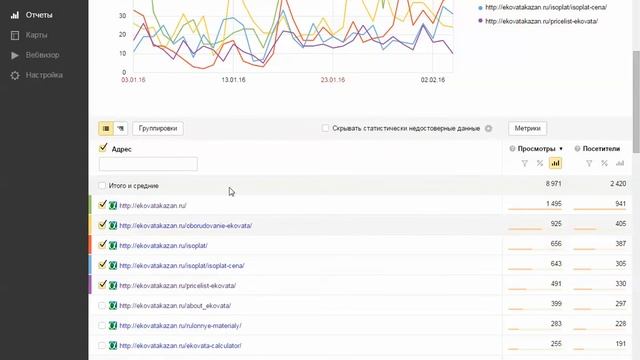Uncheck the /isoplat/ row checkbox
The width and height of the screenshot is (640, 360).
click(102, 244)
